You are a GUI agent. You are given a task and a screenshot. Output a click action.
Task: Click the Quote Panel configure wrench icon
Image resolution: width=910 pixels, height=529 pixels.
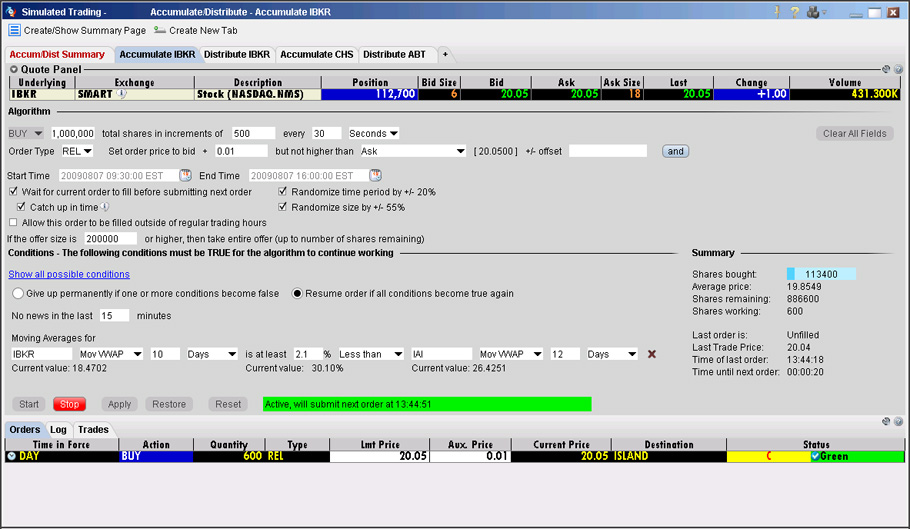[x=886, y=69]
